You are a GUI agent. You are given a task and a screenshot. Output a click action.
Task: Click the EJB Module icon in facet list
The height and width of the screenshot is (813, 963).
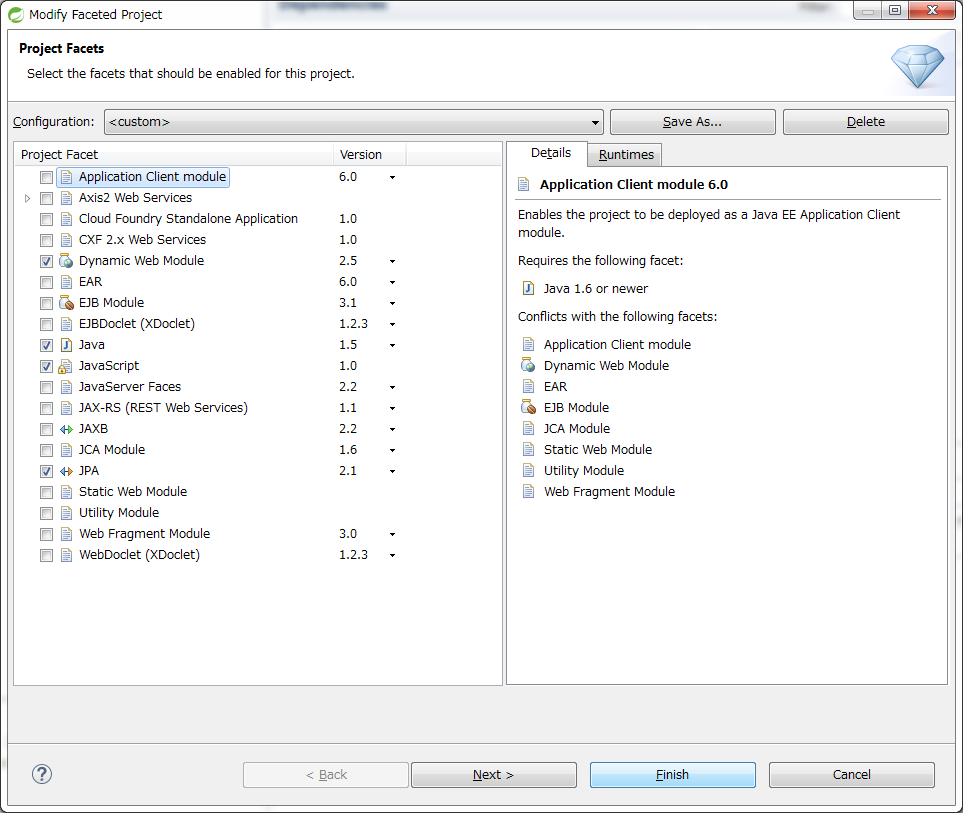click(x=66, y=303)
